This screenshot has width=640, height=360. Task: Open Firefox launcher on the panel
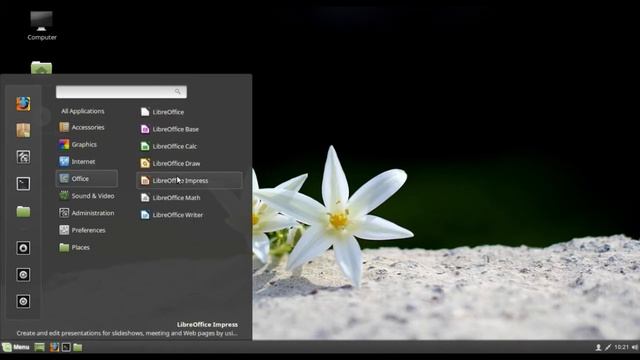click(x=54, y=347)
